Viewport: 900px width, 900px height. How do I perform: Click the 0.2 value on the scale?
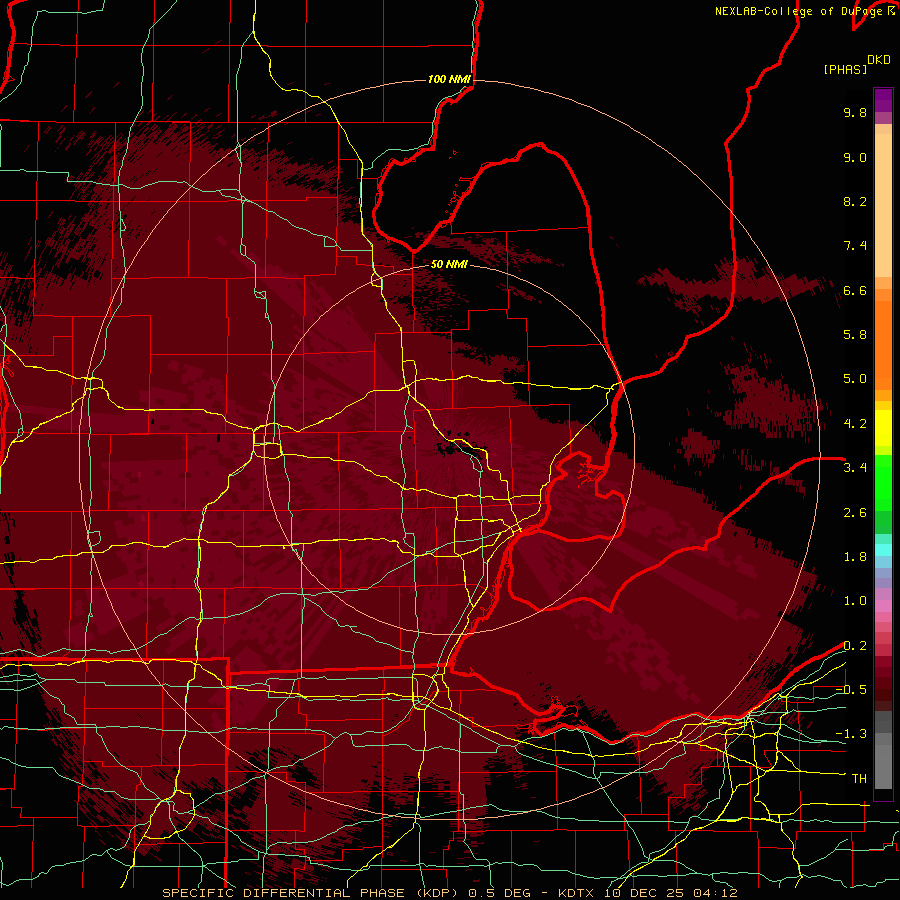point(855,646)
